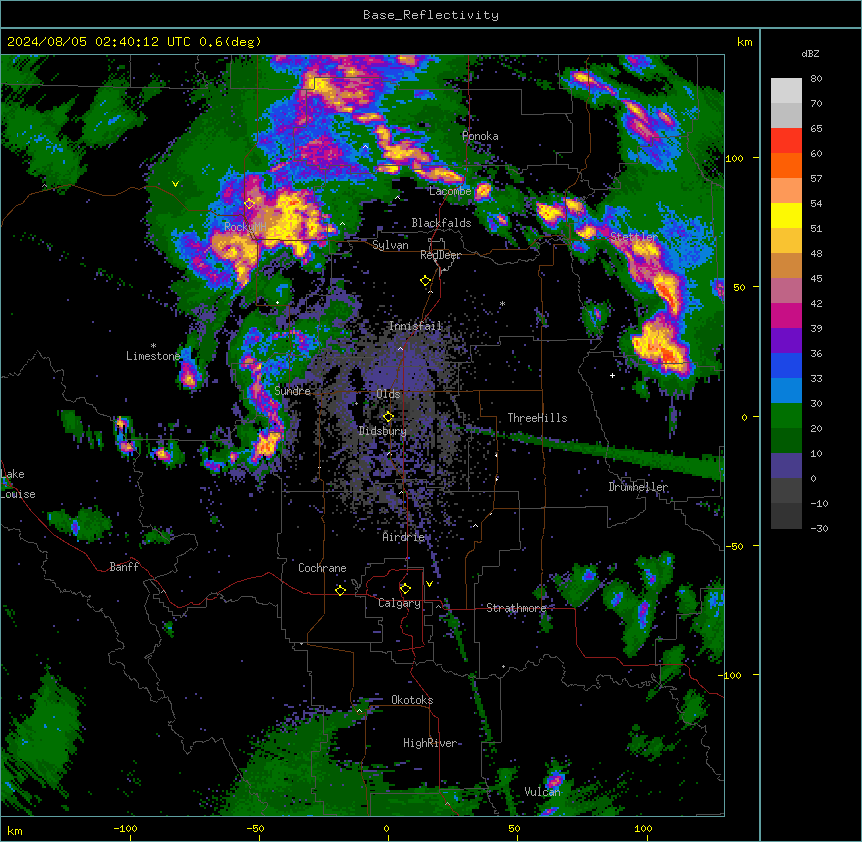Click the km unit label at bottom left

15,831
